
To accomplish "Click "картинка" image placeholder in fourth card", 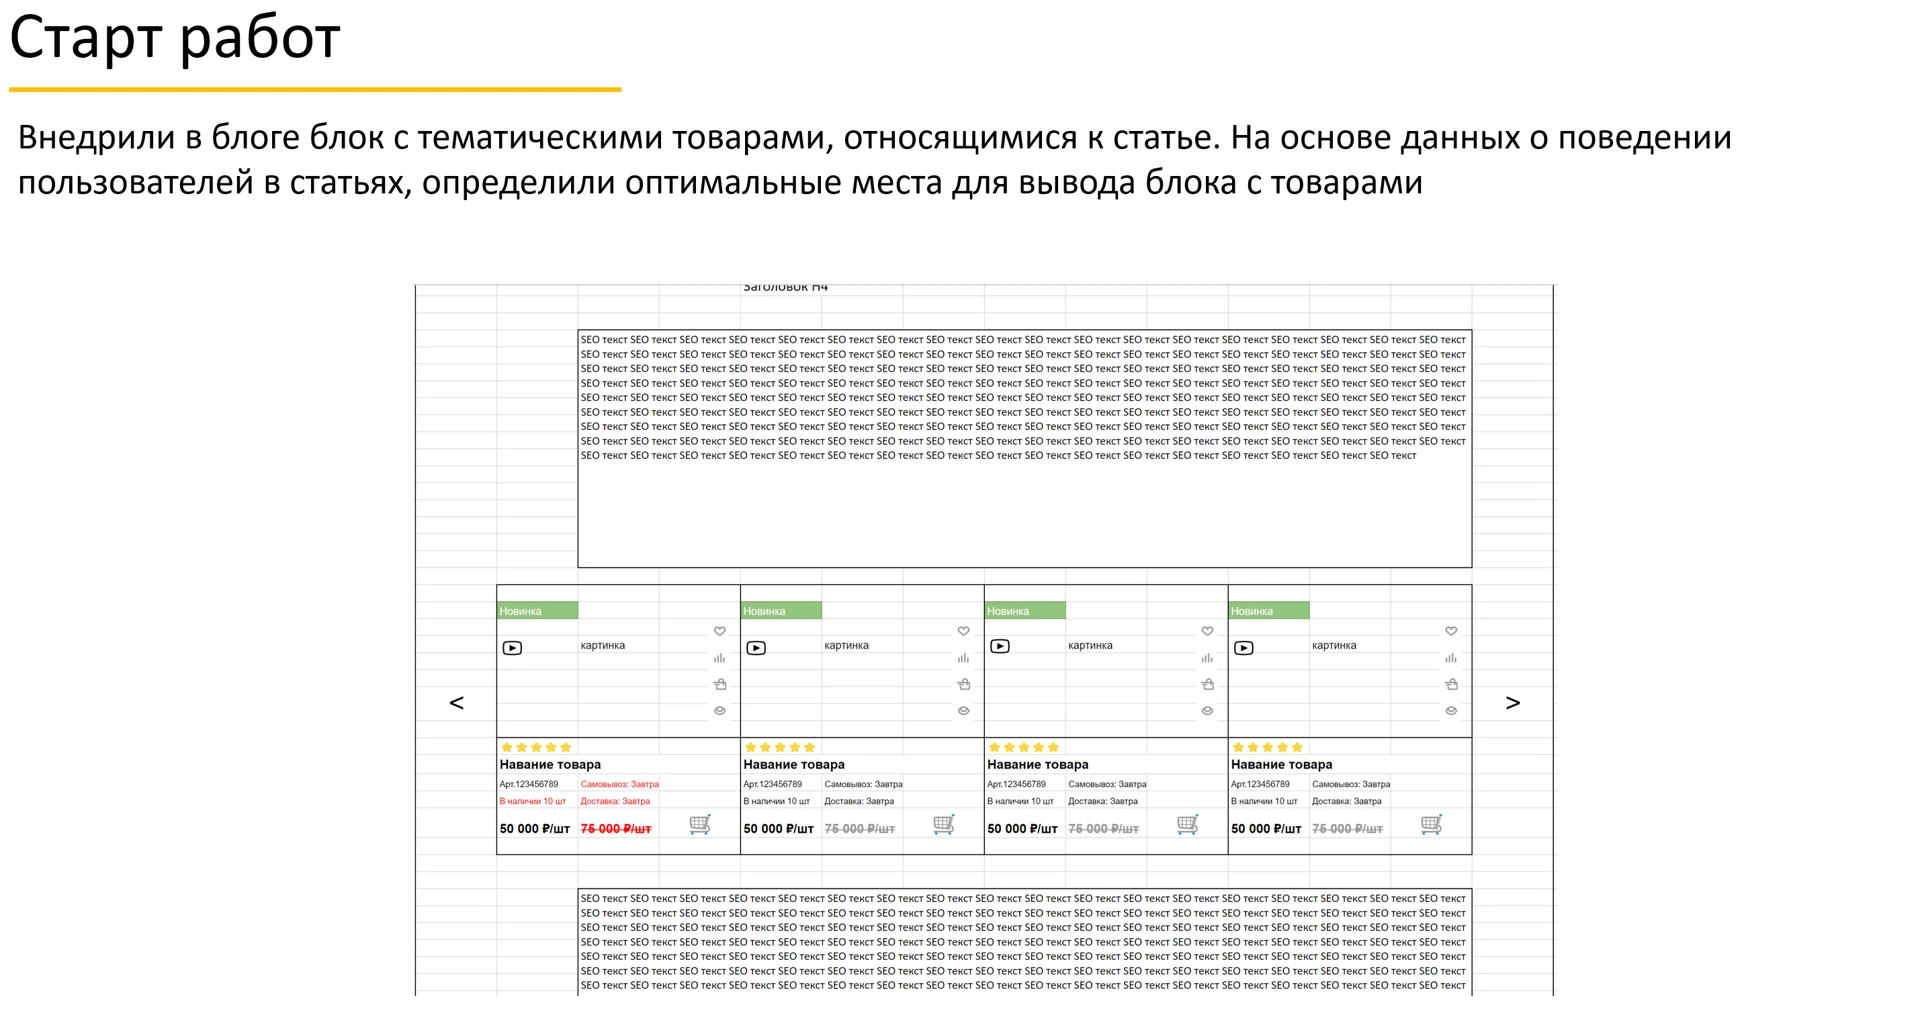I will tap(1334, 646).
